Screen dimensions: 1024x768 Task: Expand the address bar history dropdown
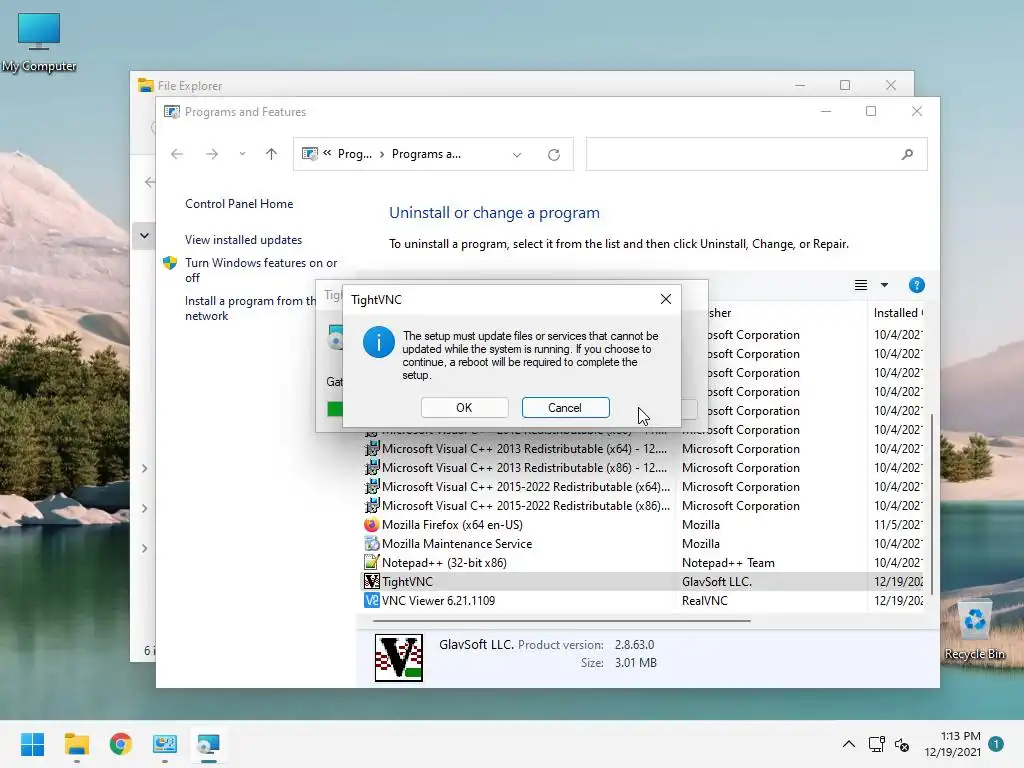[x=517, y=155]
